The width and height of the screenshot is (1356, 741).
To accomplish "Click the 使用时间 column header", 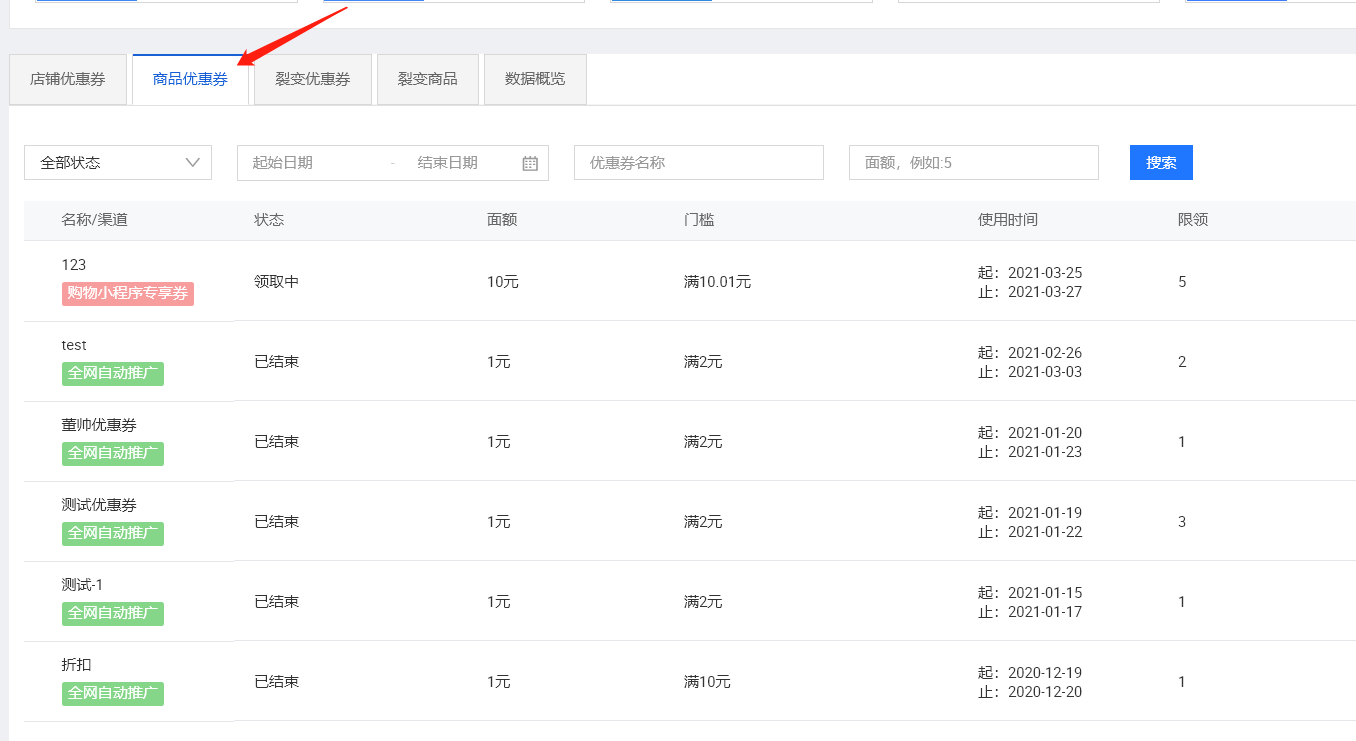I will 1008,220.
